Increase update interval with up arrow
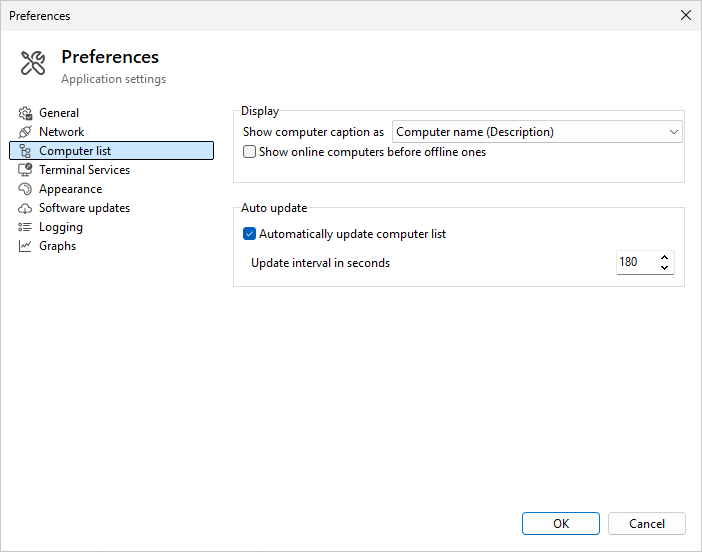 [665, 257]
